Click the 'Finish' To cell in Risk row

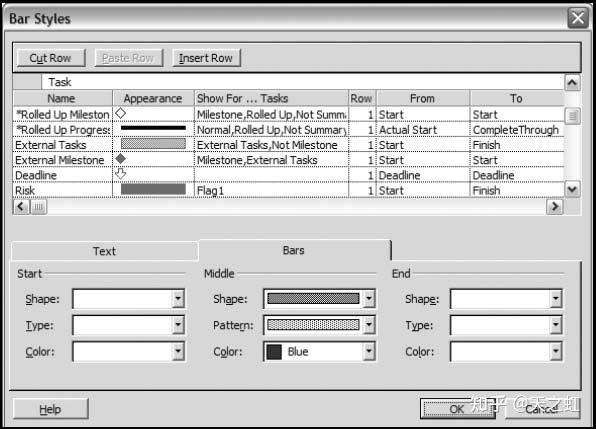click(x=517, y=190)
